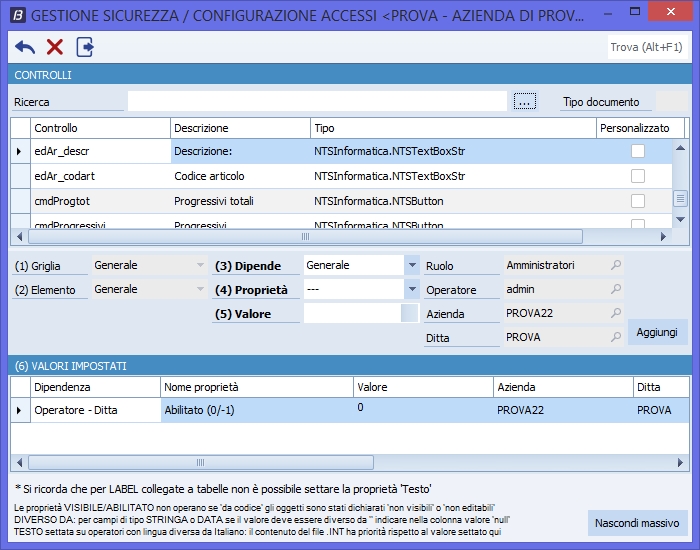Click the red X delete icon
Image resolution: width=700 pixels, height=550 pixels.
[55, 47]
